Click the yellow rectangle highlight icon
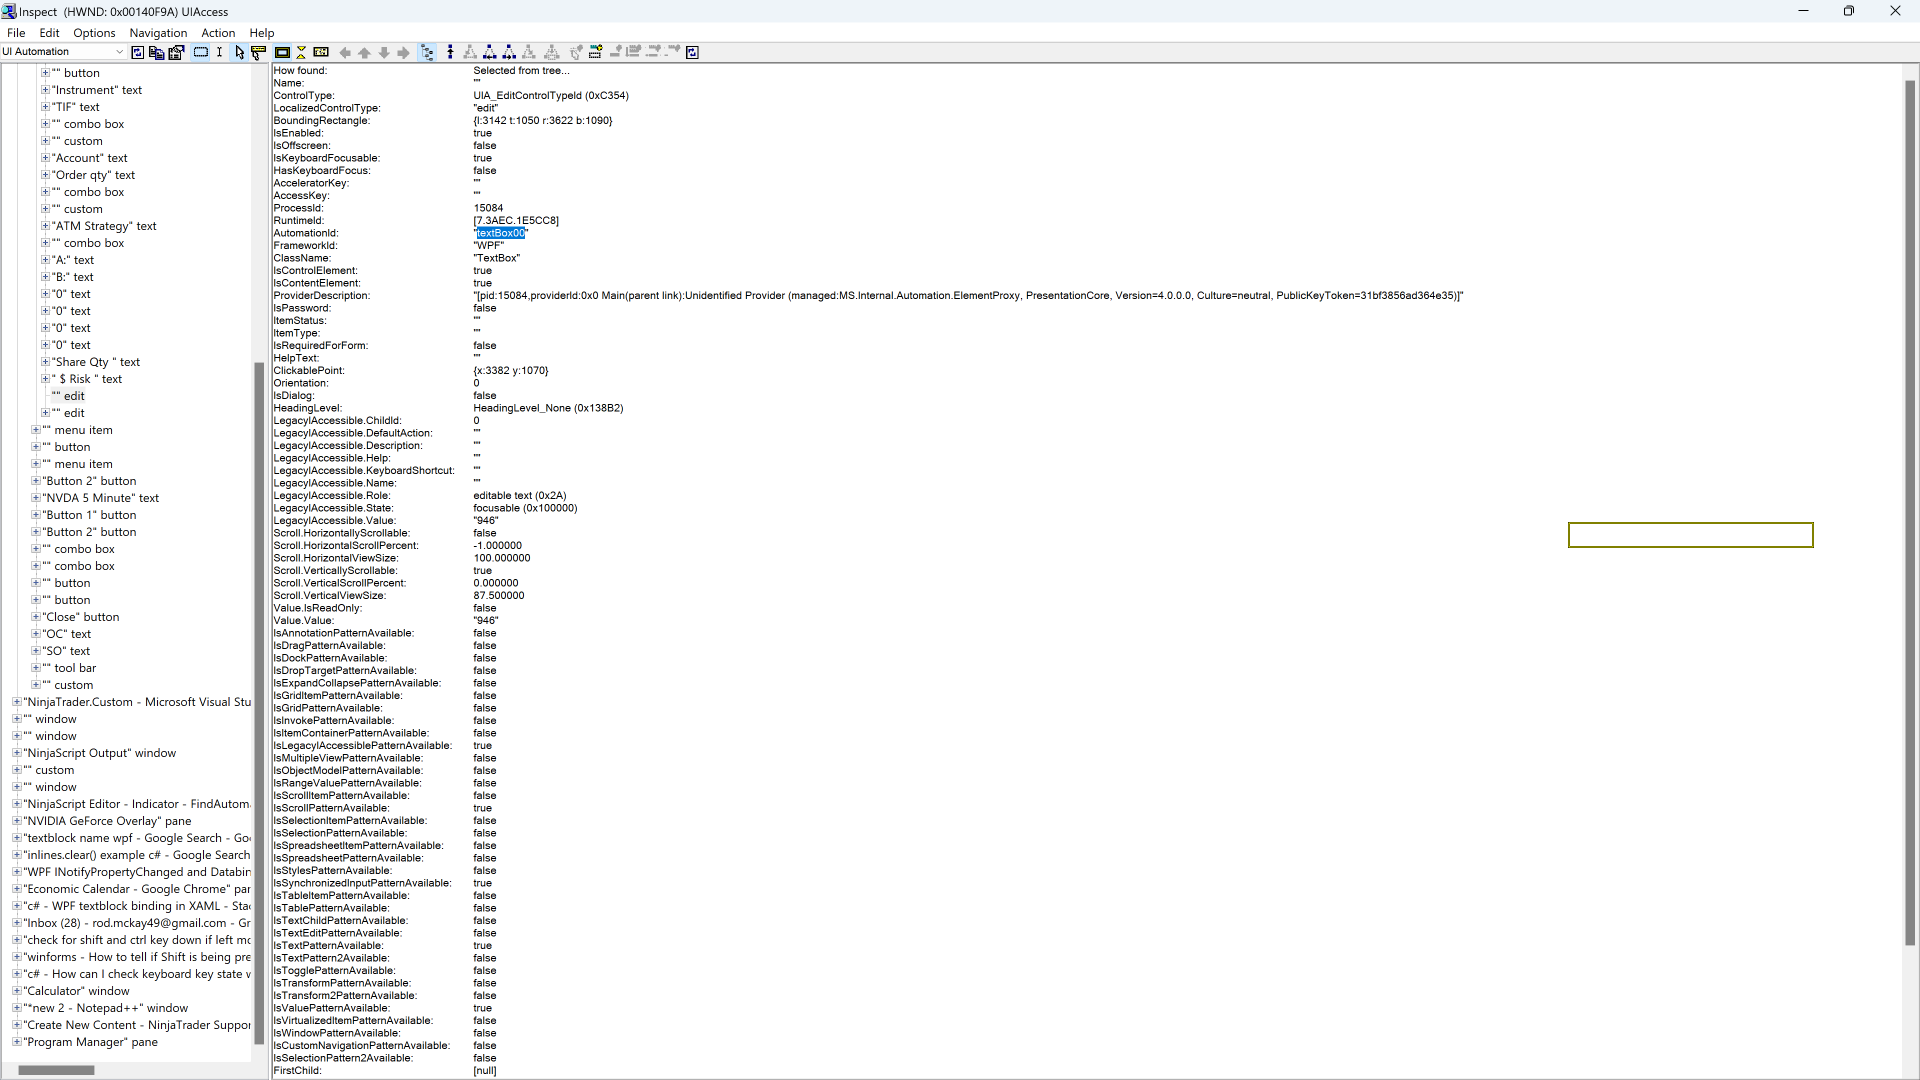The height and width of the screenshot is (1080, 1920). coord(282,52)
